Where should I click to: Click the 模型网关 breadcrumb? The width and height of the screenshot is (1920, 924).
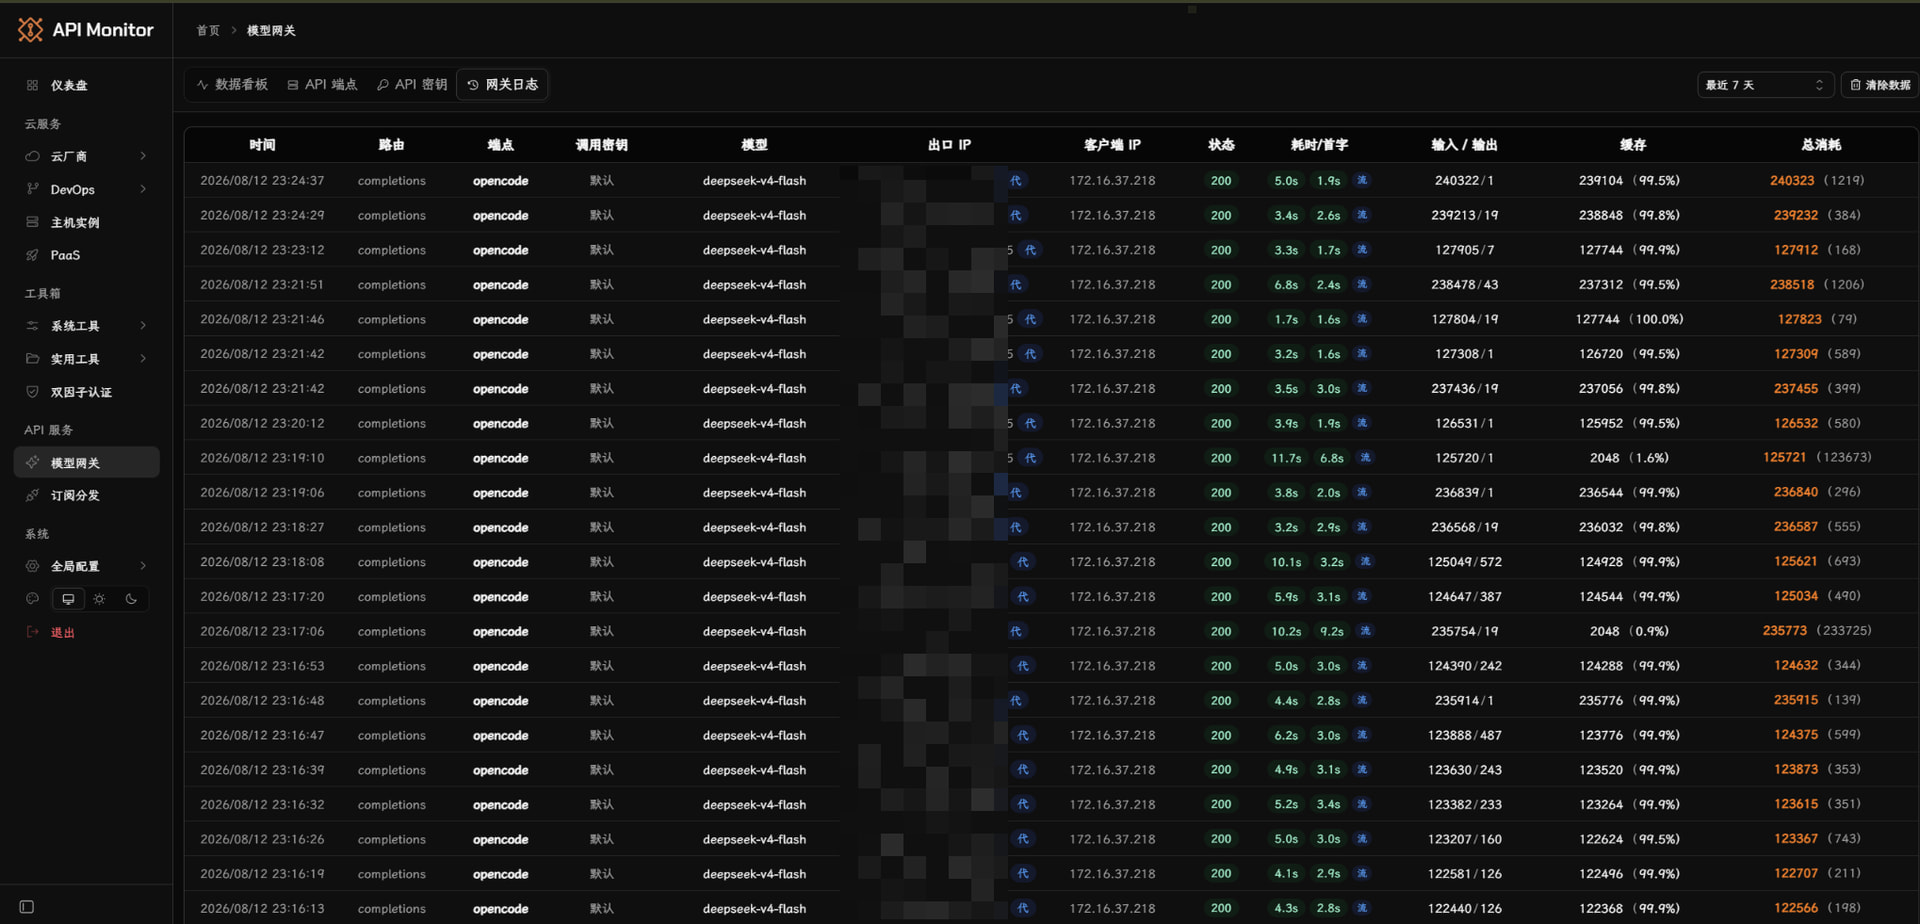[x=271, y=31]
